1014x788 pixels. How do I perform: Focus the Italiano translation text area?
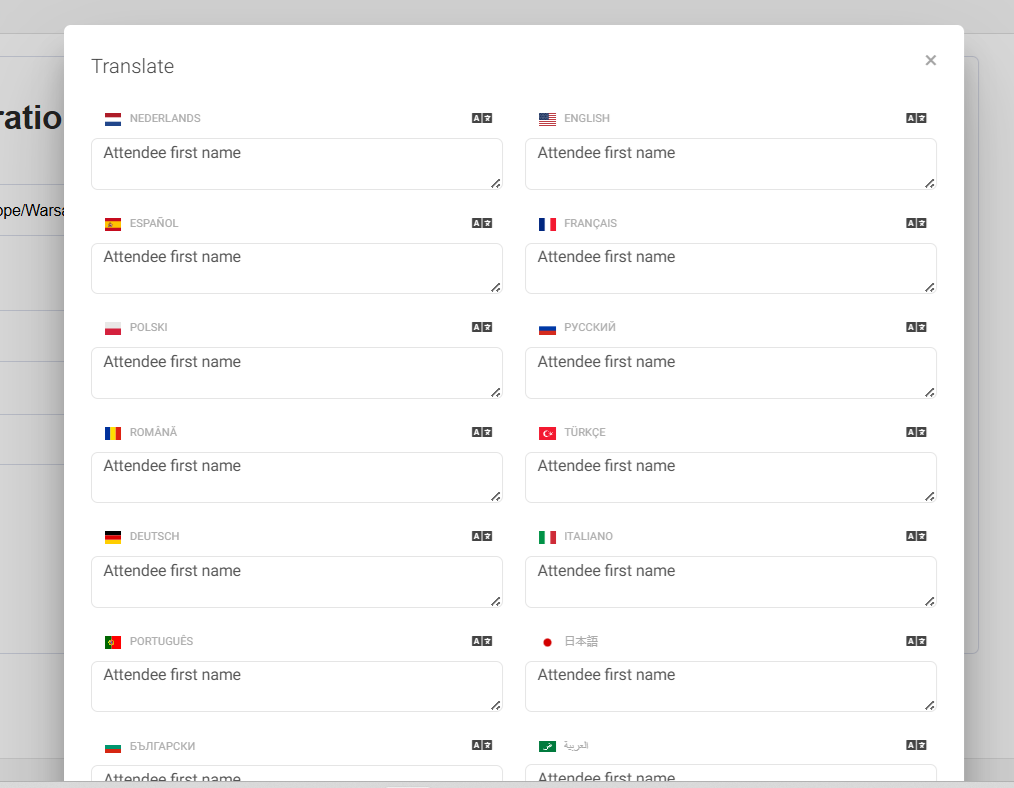pos(730,582)
